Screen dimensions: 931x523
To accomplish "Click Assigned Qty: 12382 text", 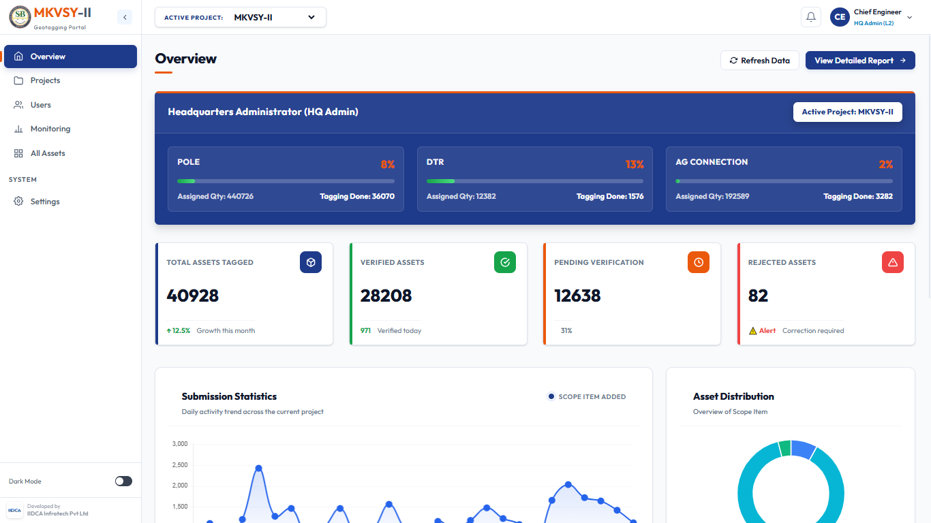I will coord(461,196).
